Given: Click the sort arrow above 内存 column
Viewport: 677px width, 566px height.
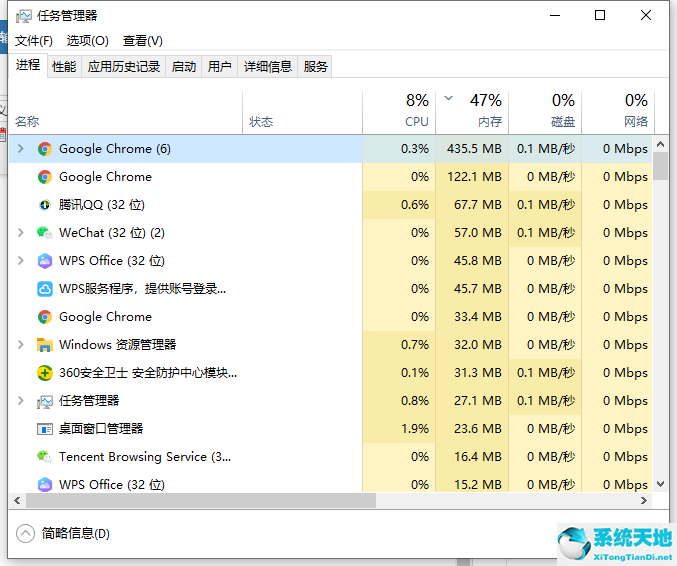Looking at the screenshot, I should (449, 98).
